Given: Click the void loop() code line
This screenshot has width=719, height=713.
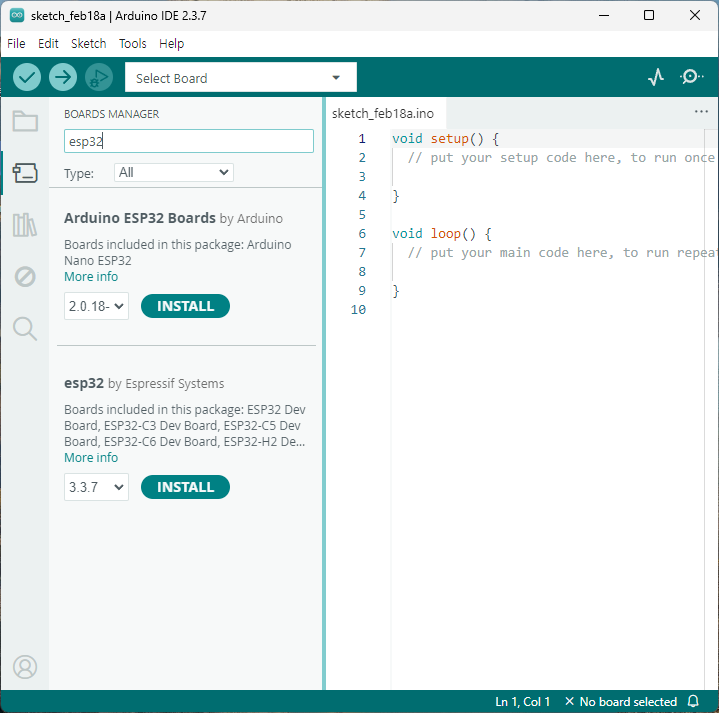Looking at the screenshot, I should coord(442,233).
